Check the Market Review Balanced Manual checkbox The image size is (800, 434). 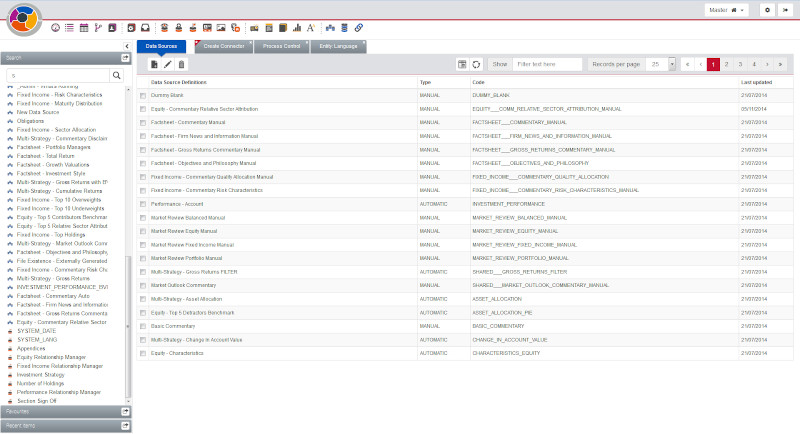tap(143, 218)
